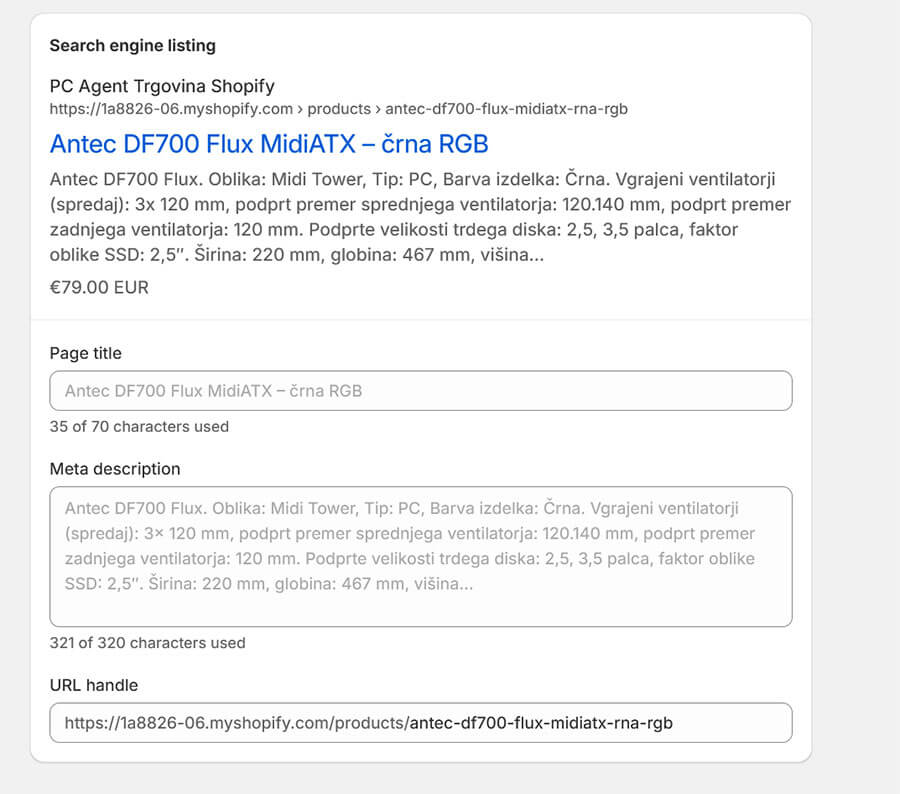900x794 pixels.
Task: Select the 'Search engine listing' heading
Action: pyautogui.click(x=132, y=45)
